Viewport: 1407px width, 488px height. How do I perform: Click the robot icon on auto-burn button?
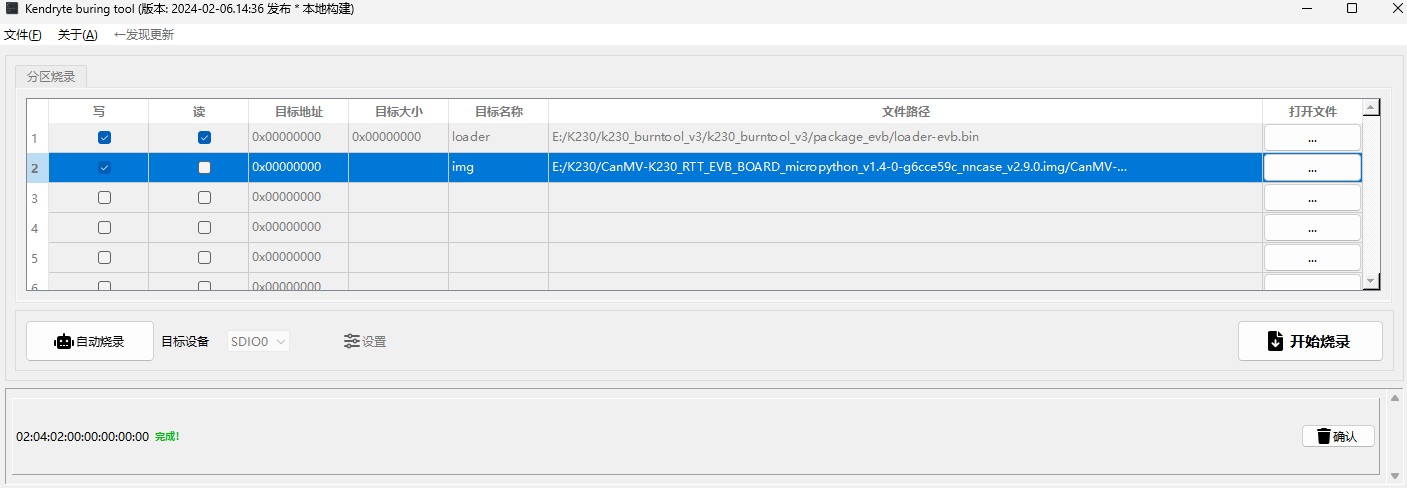tap(64, 342)
